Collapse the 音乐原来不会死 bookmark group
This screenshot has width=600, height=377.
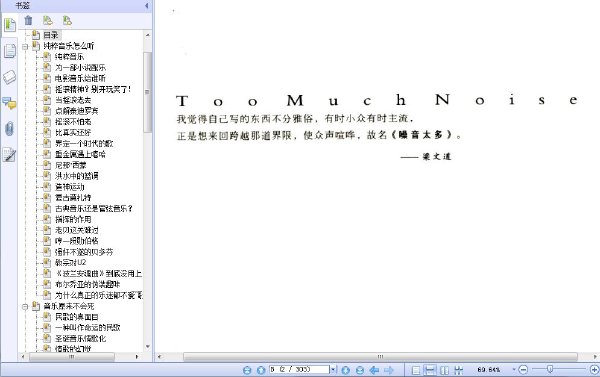(25, 307)
